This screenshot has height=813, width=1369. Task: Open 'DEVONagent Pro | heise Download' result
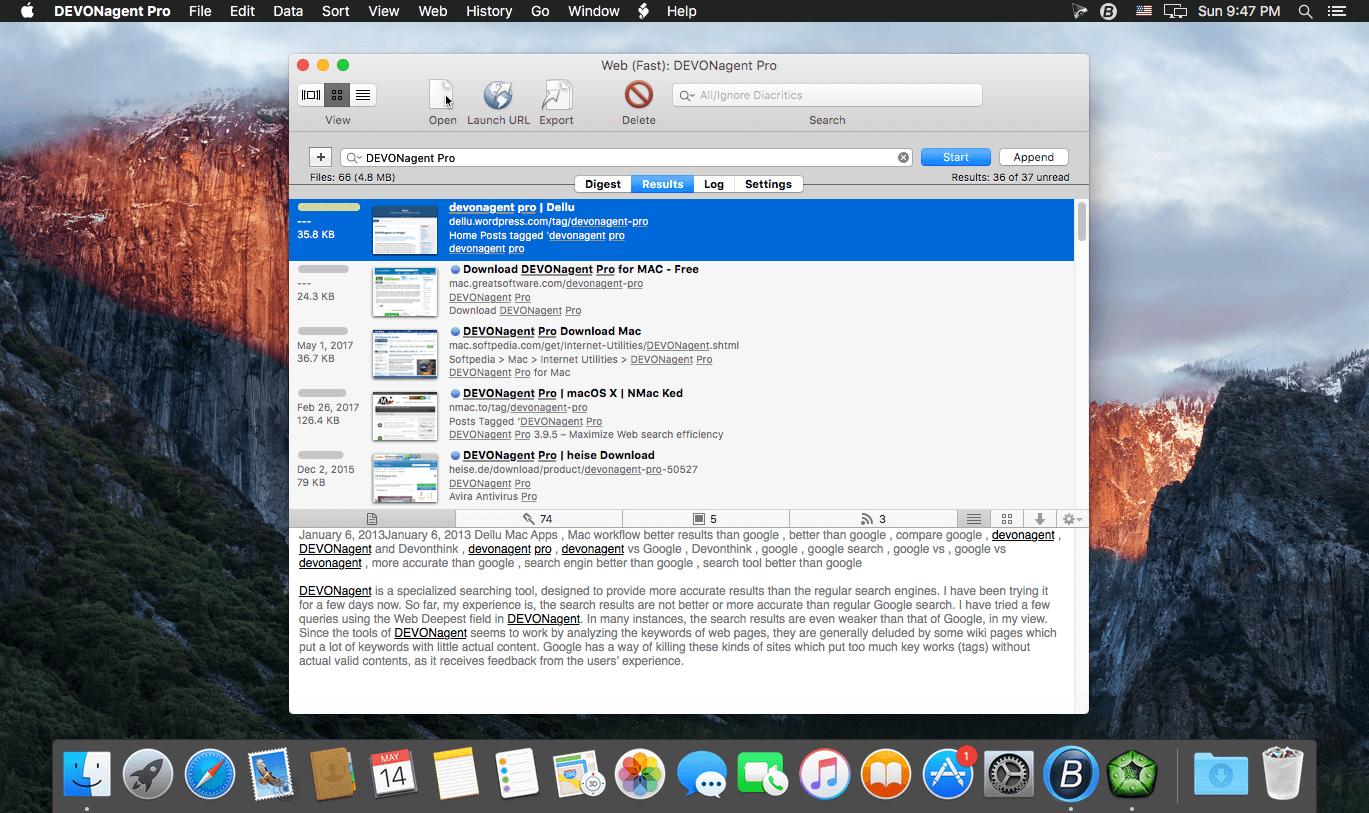click(x=681, y=478)
